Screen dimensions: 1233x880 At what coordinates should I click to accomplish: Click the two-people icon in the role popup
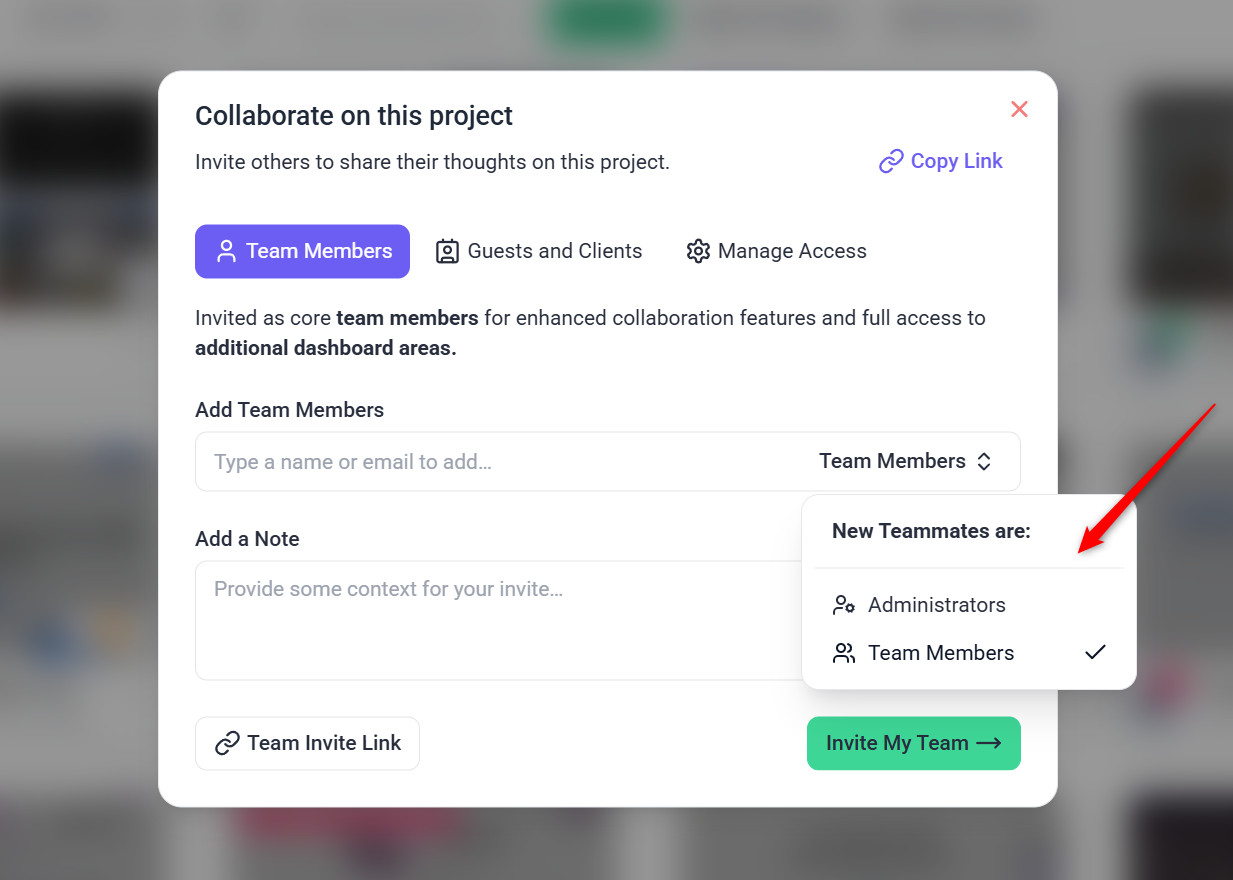pyautogui.click(x=844, y=653)
